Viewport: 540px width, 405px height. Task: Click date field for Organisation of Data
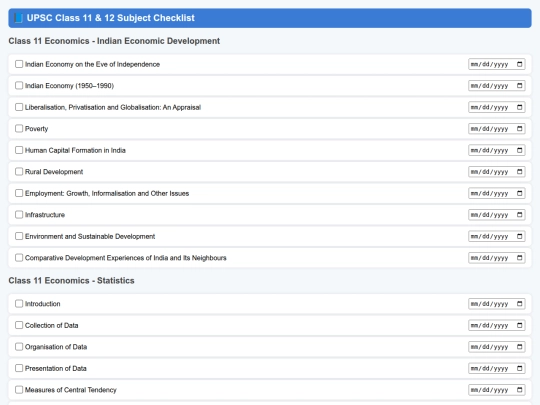[x=497, y=347]
